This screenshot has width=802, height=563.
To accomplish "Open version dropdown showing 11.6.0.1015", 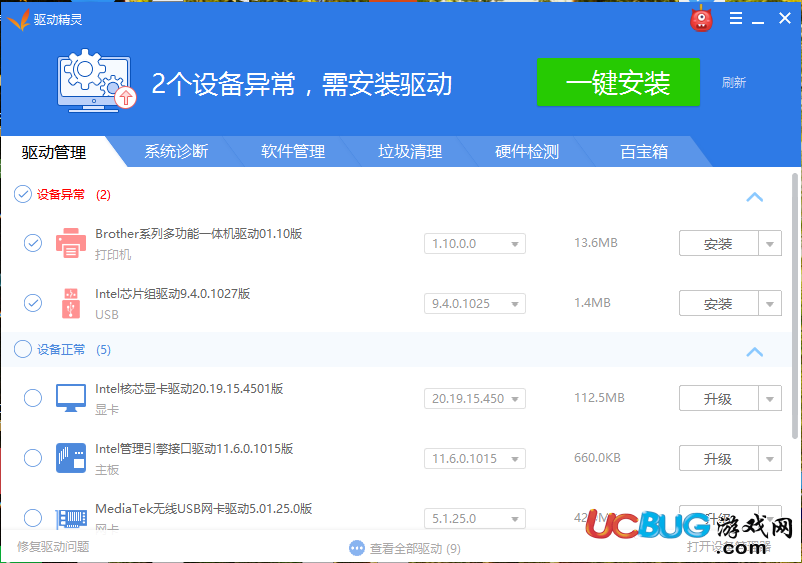I will [x=475, y=459].
